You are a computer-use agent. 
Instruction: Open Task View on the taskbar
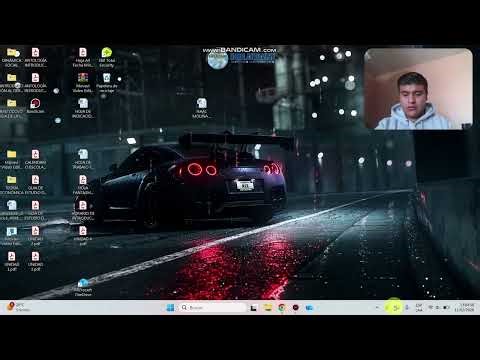pos(254,307)
